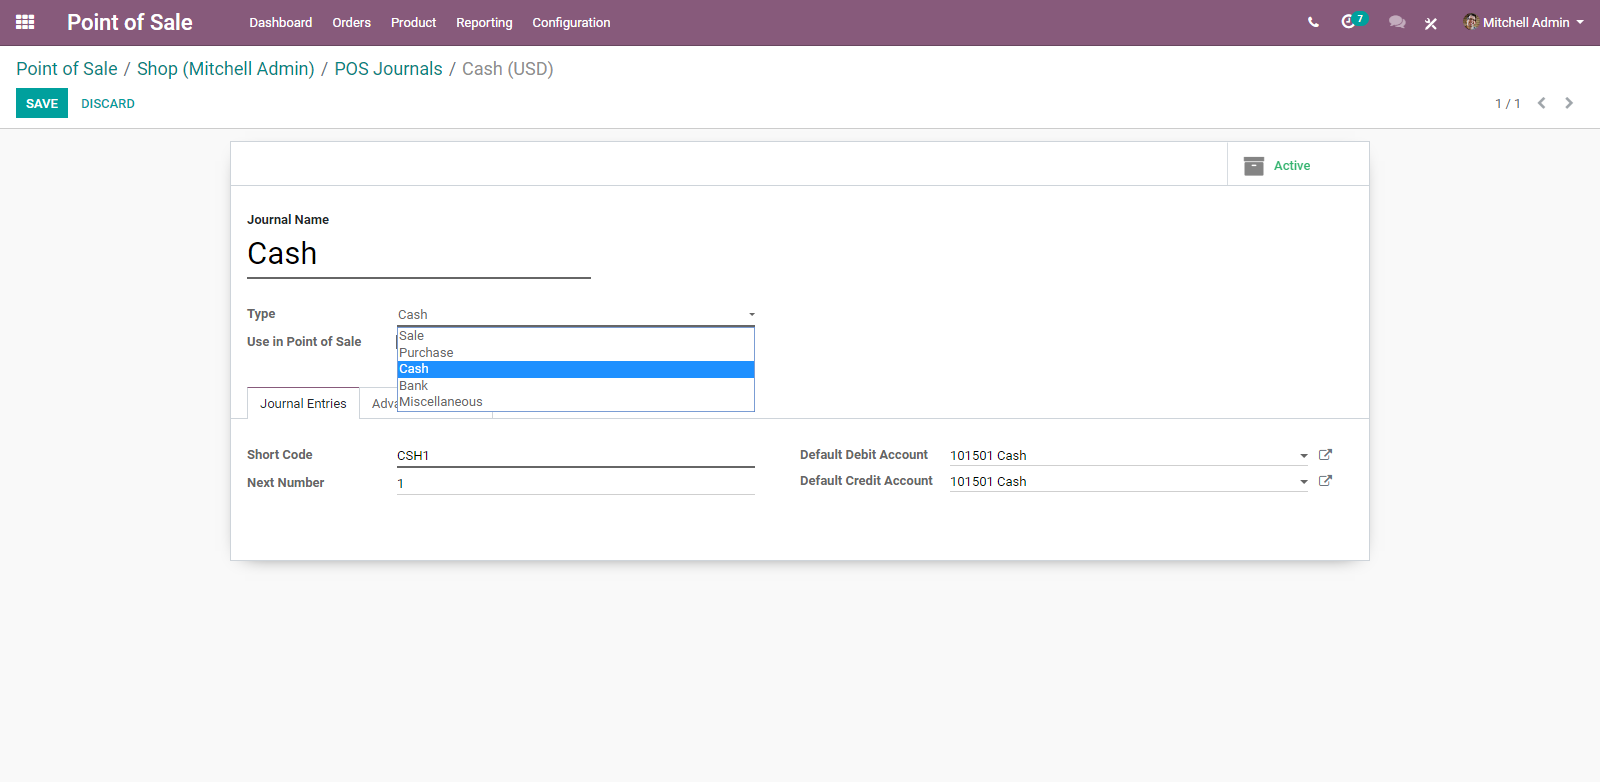The image size is (1600, 782).
Task: Click the Point of Sale app title
Action: (x=130, y=22)
